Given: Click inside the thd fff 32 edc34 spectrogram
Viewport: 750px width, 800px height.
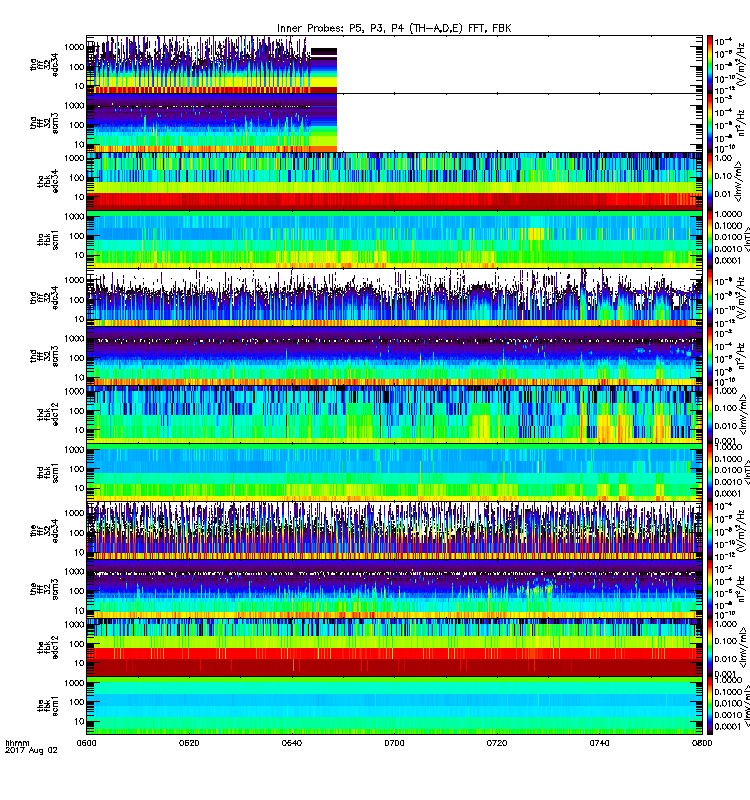Looking at the screenshot, I should [x=394, y=297].
